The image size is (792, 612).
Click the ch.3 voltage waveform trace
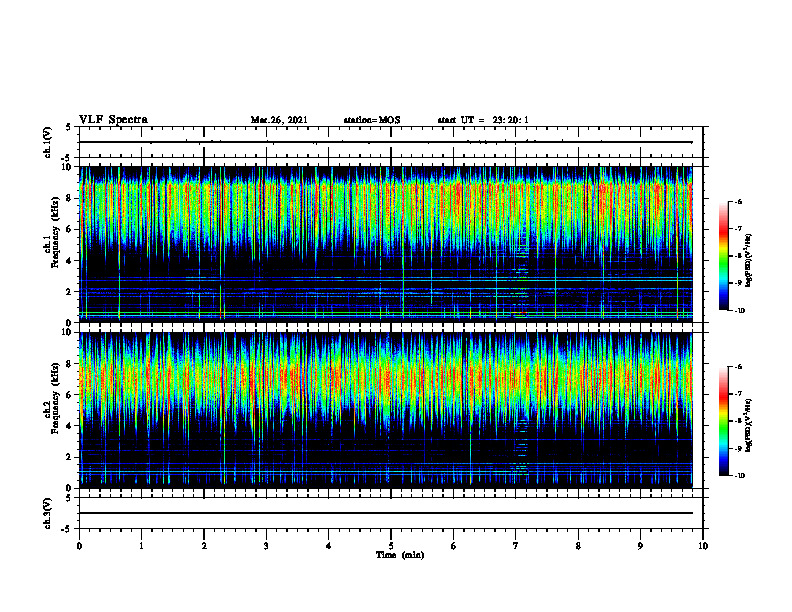click(x=386, y=513)
